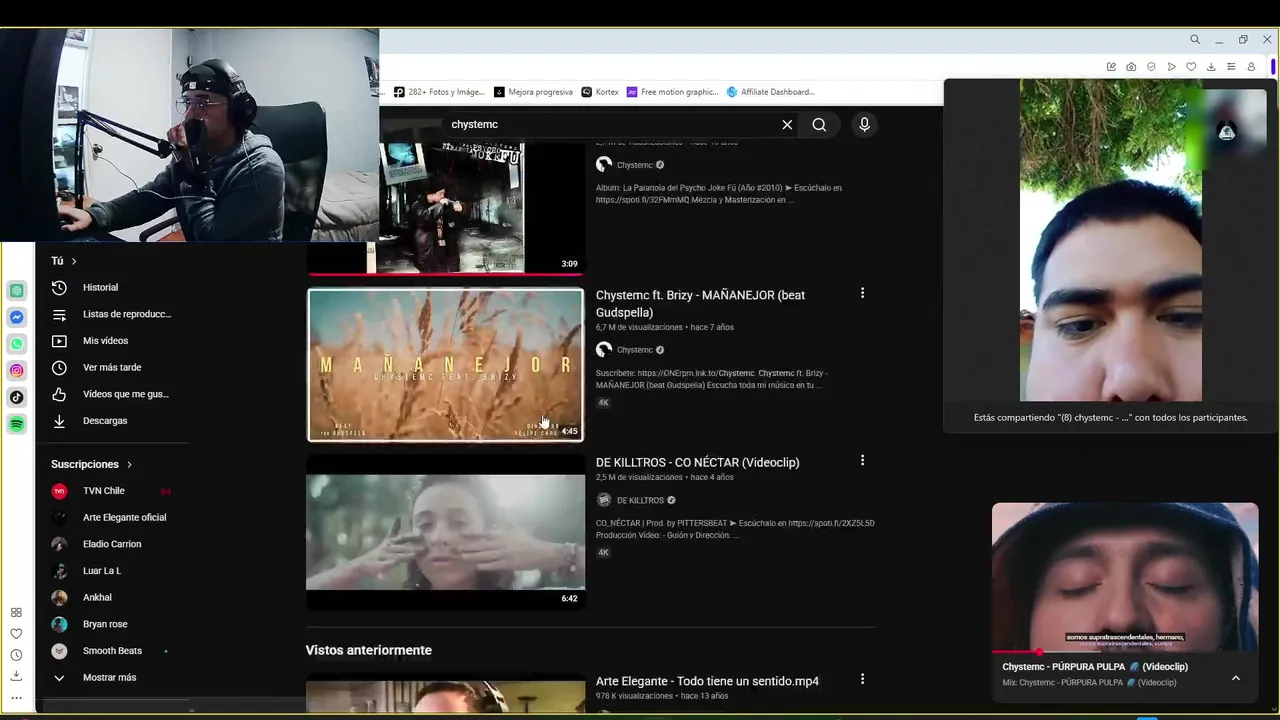
Task: Open TikTok in the Opera sidebar
Action: pyautogui.click(x=17, y=397)
